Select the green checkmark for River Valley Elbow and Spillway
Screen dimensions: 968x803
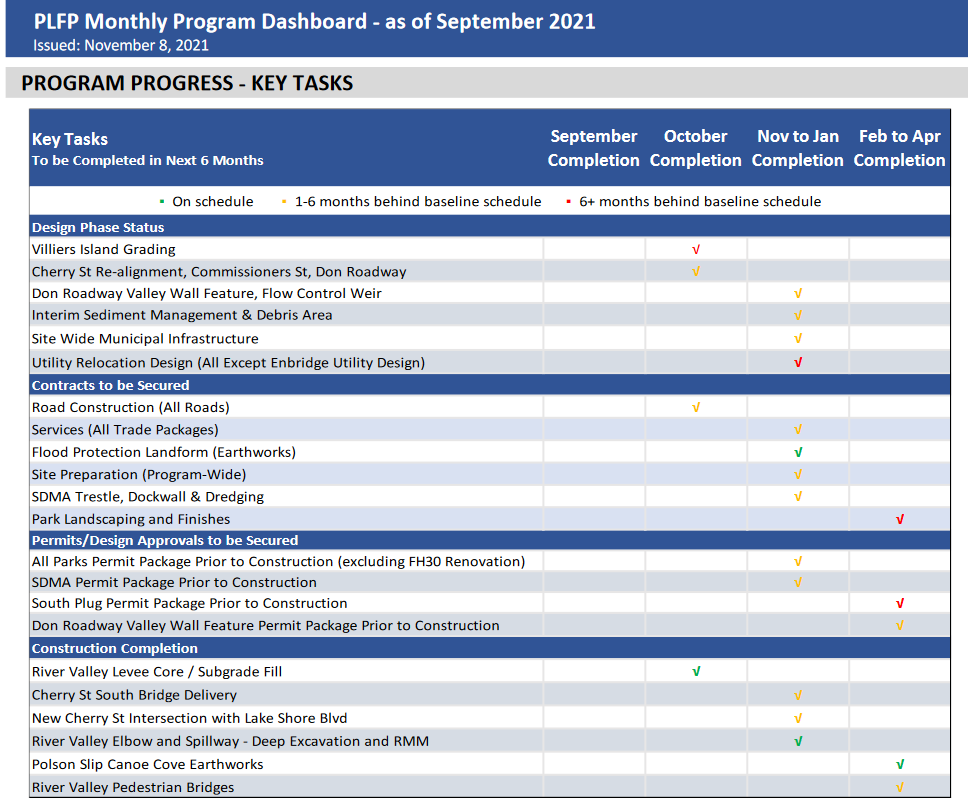(798, 741)
